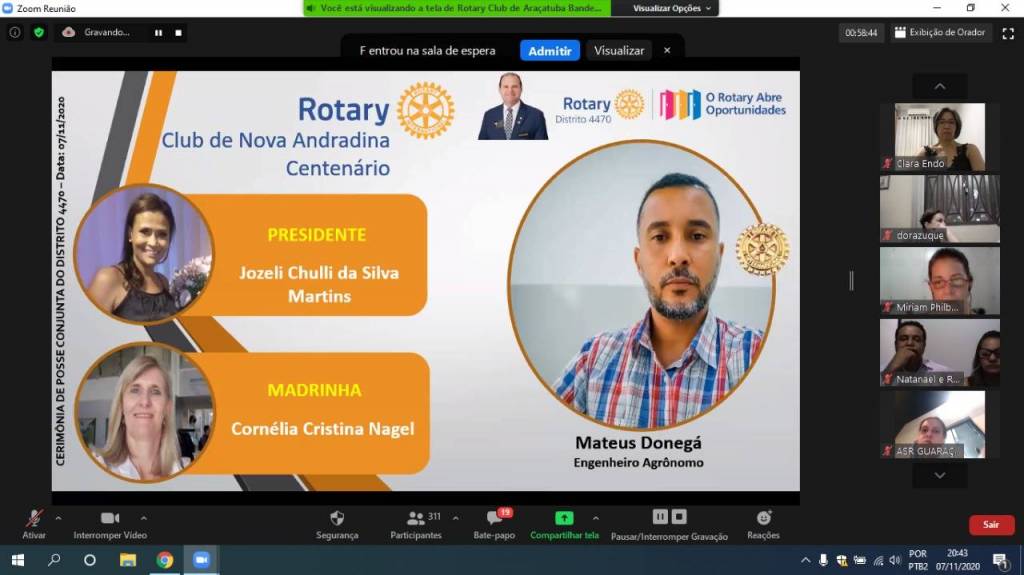
Task: Open the Reações emoji icon
Action: click(763, 518)
